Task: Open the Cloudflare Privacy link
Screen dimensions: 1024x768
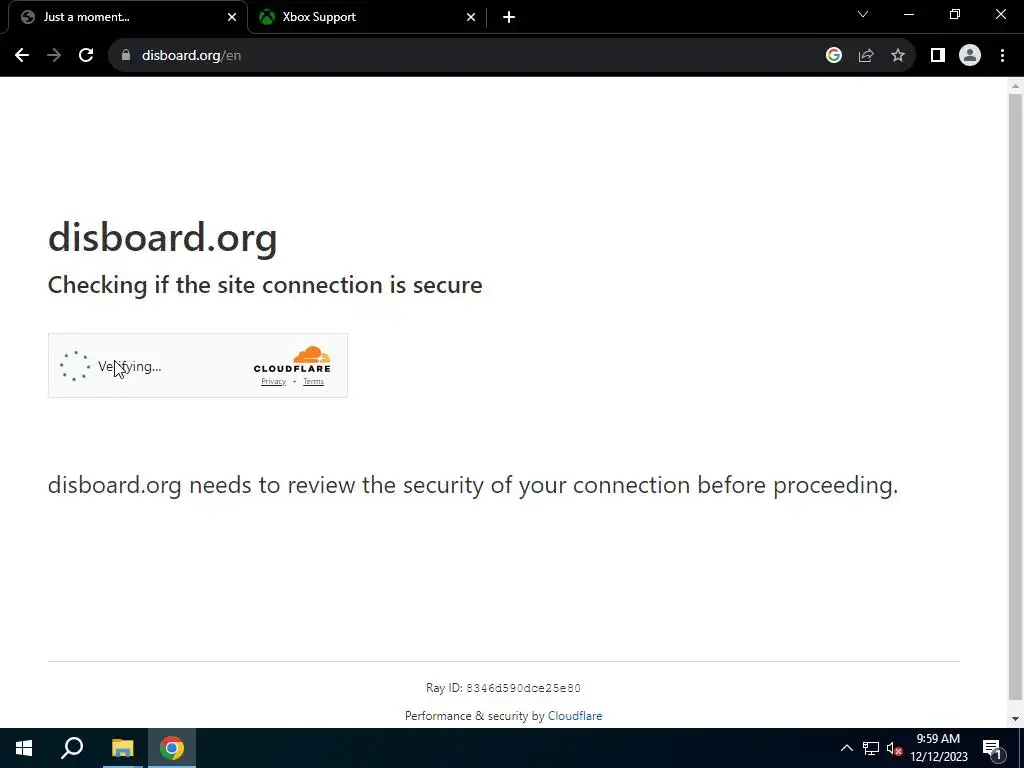Action: [x=274, y=381]
